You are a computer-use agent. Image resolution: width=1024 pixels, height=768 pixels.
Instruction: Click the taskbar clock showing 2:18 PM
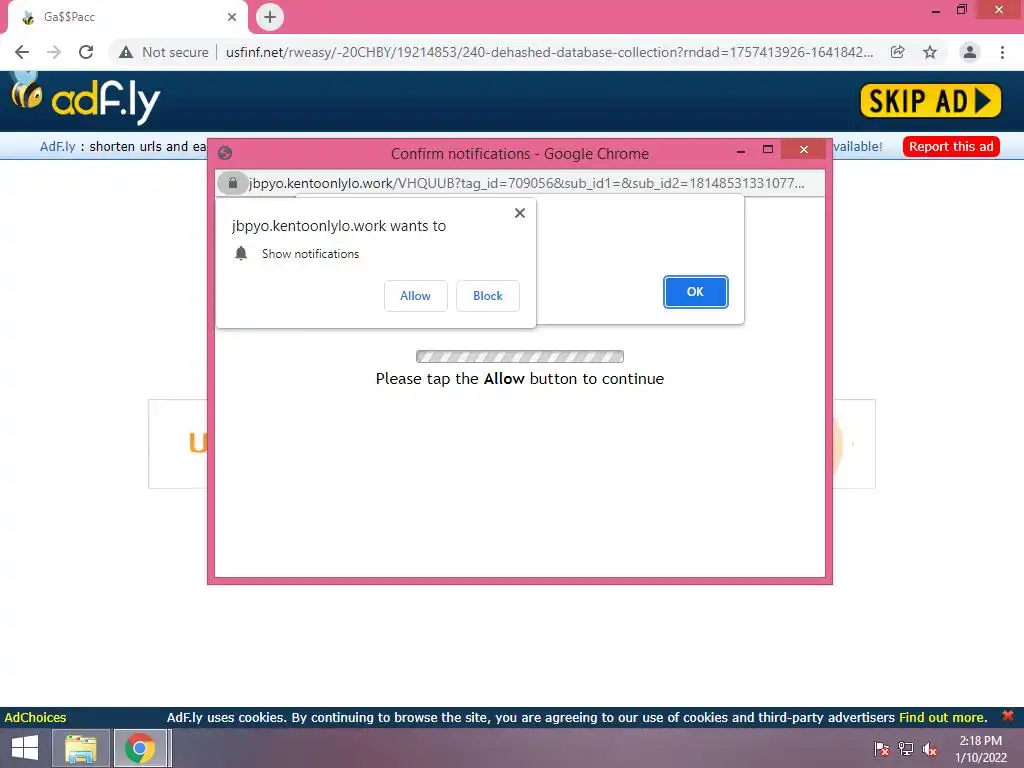click(x=981, y=749)
